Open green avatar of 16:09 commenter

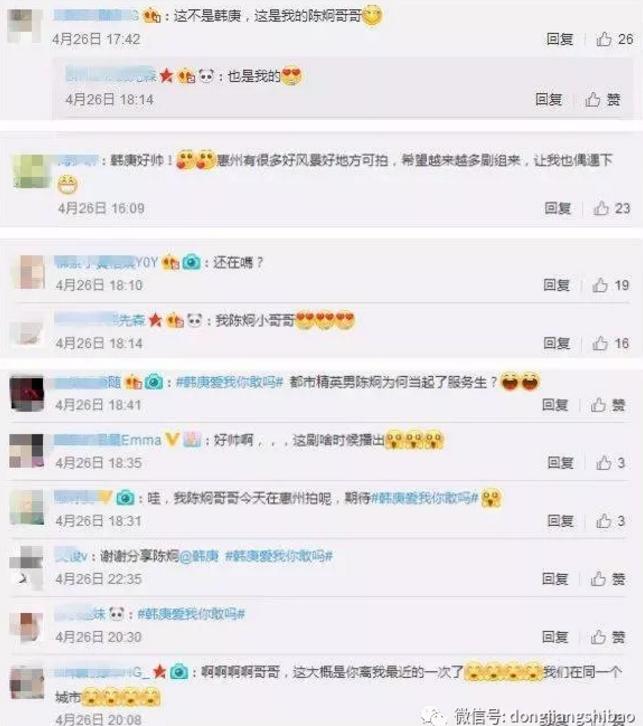click(x=31, y=171)
